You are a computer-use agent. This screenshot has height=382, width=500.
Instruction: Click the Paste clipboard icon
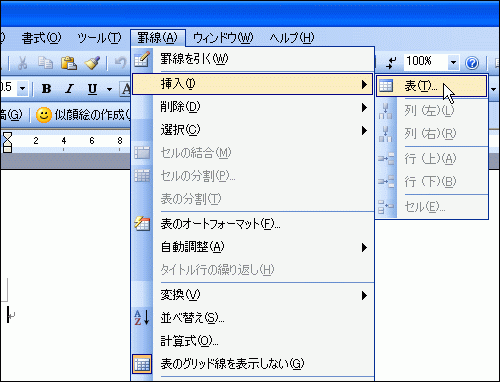[x=69, y=63]
